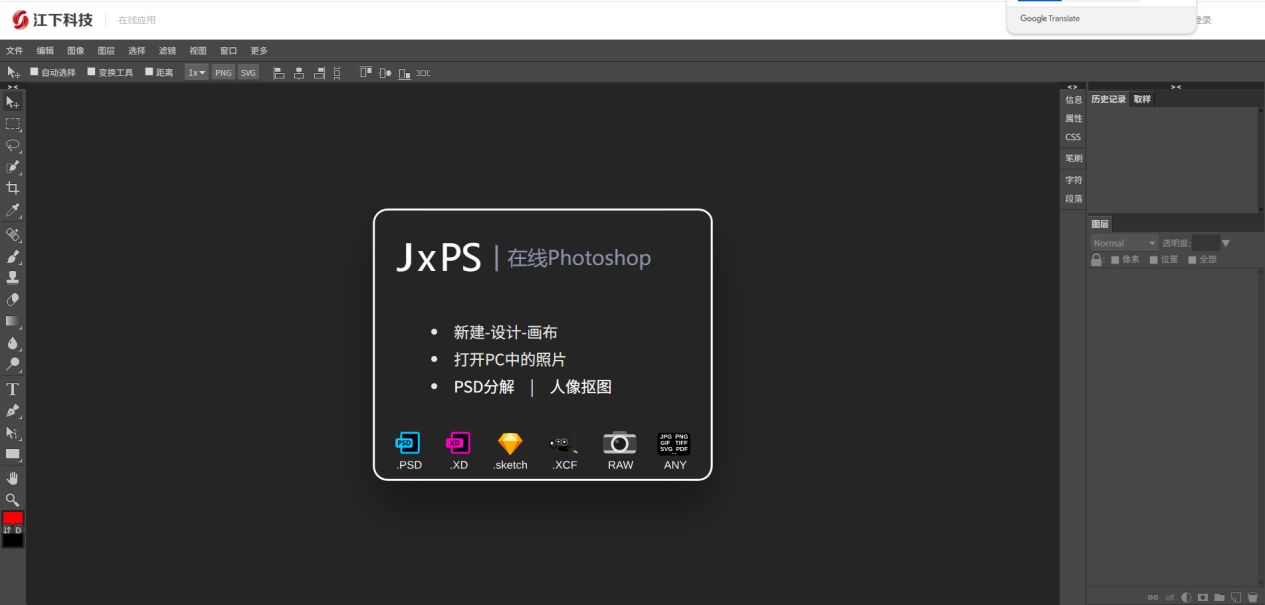Select the Crop tool
Screen dimensions: 1265x605
coord(13,188)
